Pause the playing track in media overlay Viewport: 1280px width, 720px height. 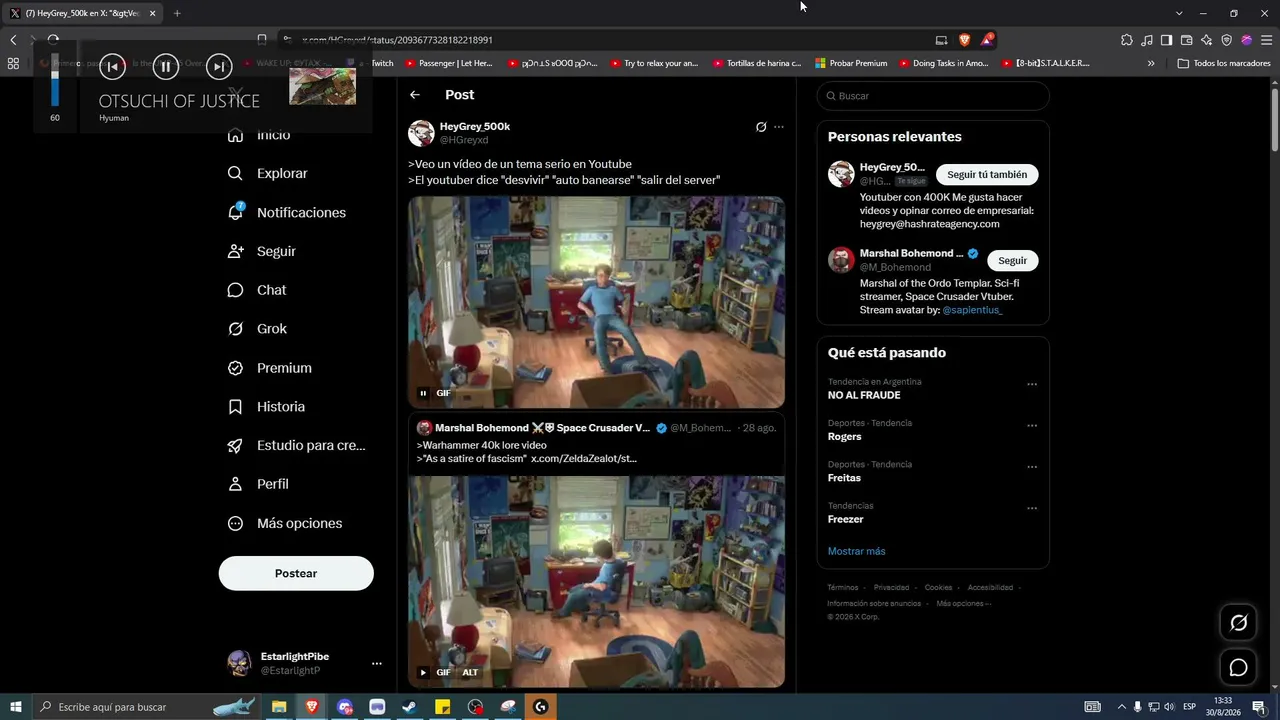pyautogui.click(x=165, y=67)
